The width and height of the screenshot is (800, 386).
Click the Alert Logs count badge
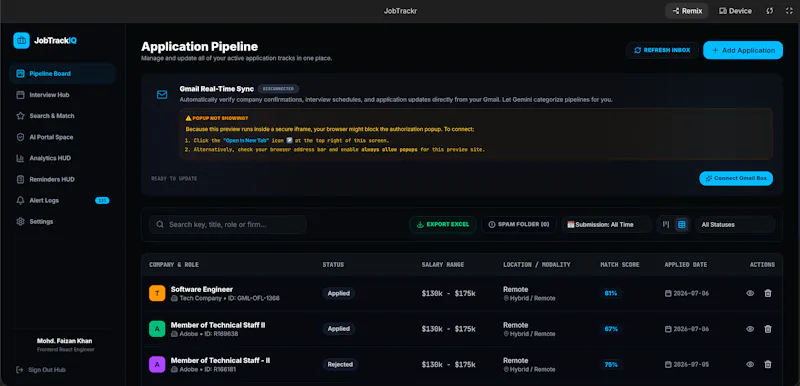click(x=102, y=200)
